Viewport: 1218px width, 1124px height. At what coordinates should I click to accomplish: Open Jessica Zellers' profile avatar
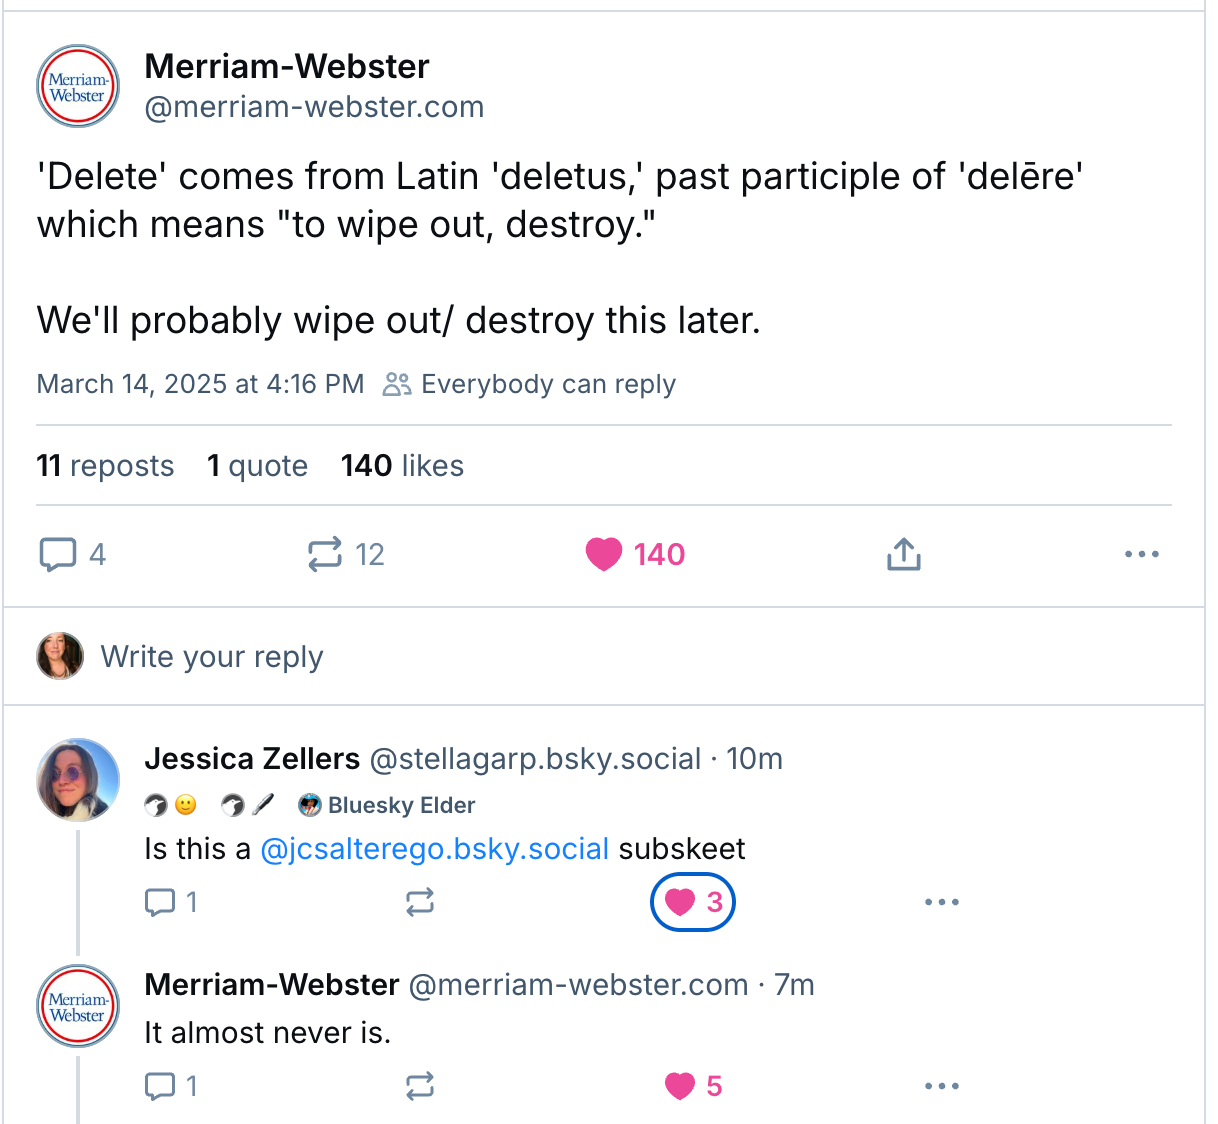click(x=78, y=780)
